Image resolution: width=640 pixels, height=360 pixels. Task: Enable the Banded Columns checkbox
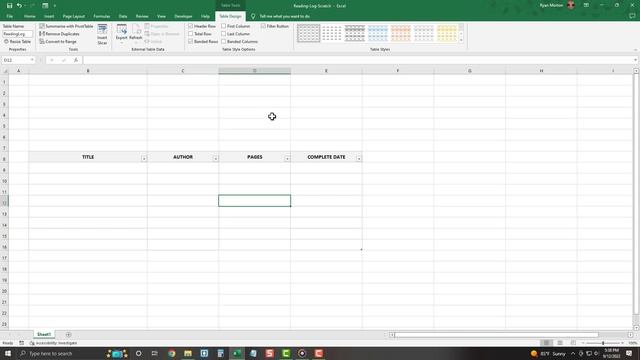(x=224, y=42)
